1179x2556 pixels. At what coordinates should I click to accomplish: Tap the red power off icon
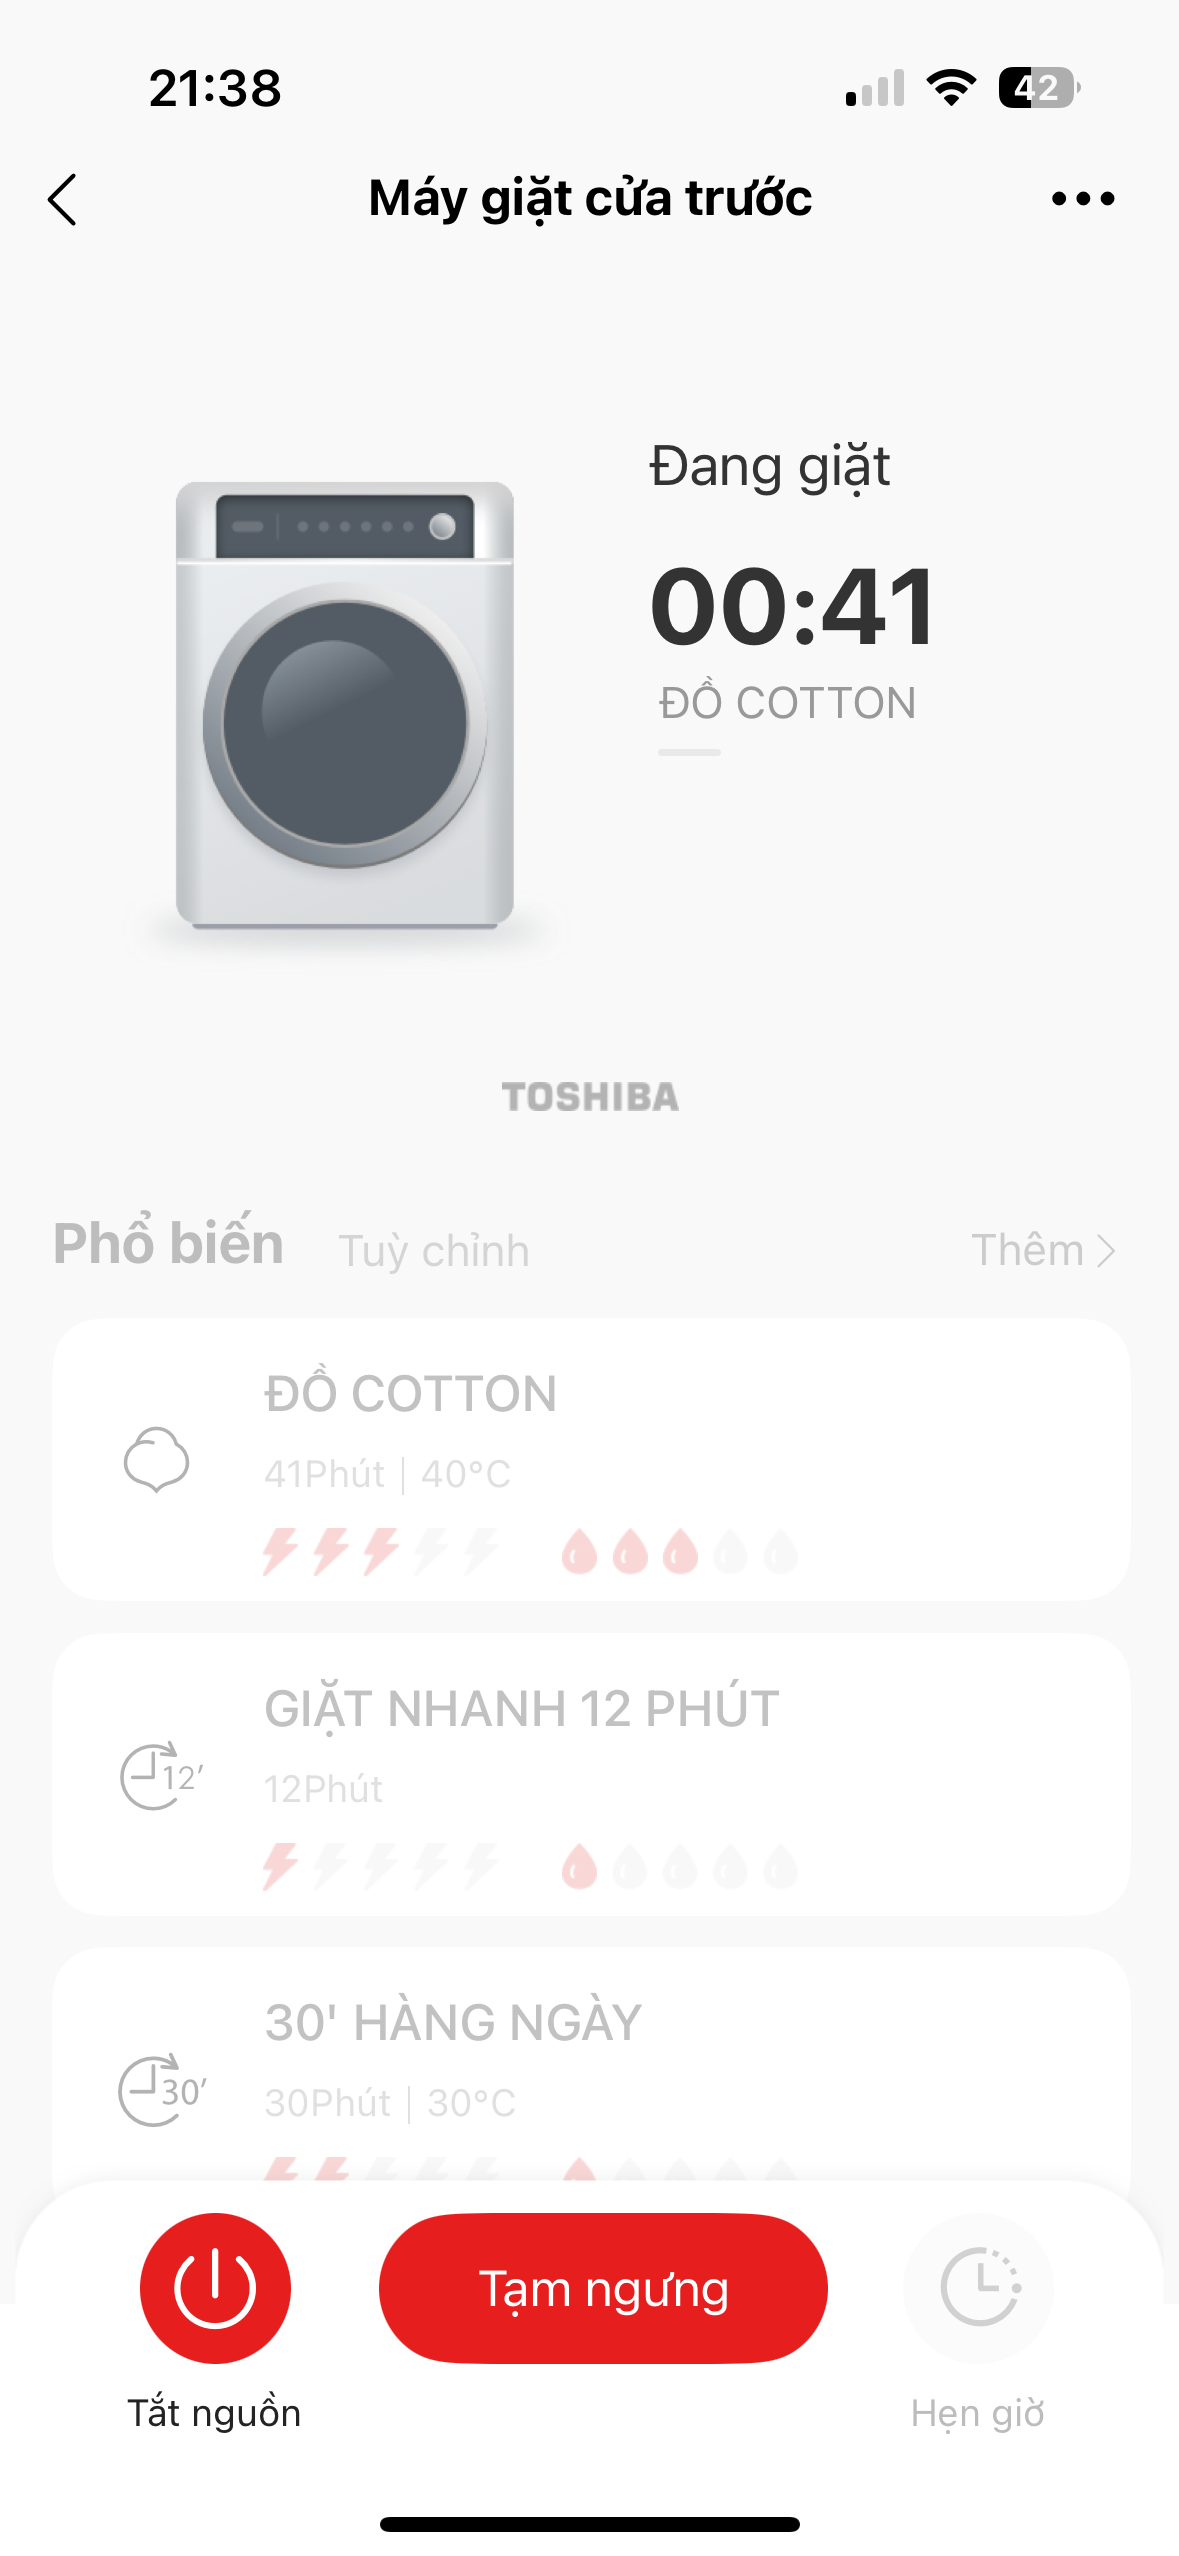215,2288
